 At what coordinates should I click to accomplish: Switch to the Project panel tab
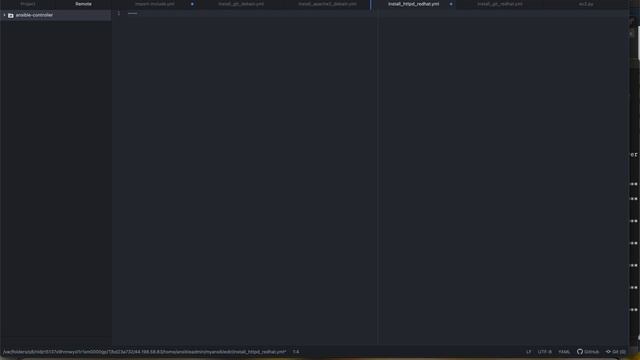coord(28,4)
